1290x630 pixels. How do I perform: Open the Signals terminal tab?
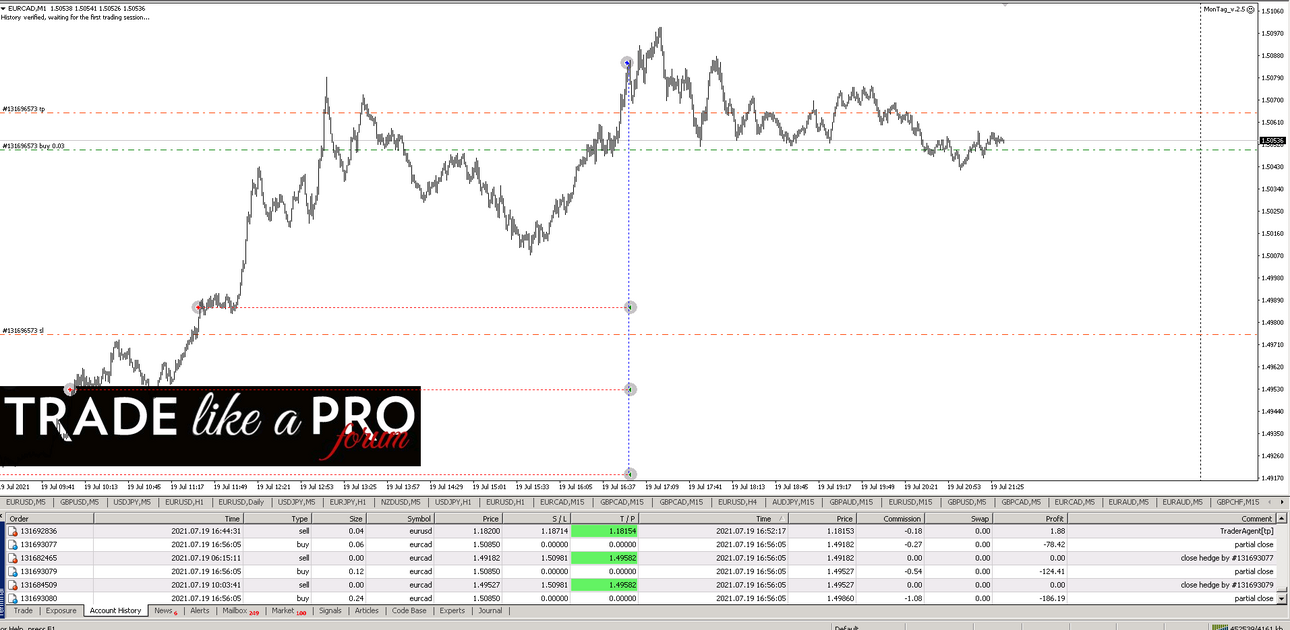click(330, 610)
